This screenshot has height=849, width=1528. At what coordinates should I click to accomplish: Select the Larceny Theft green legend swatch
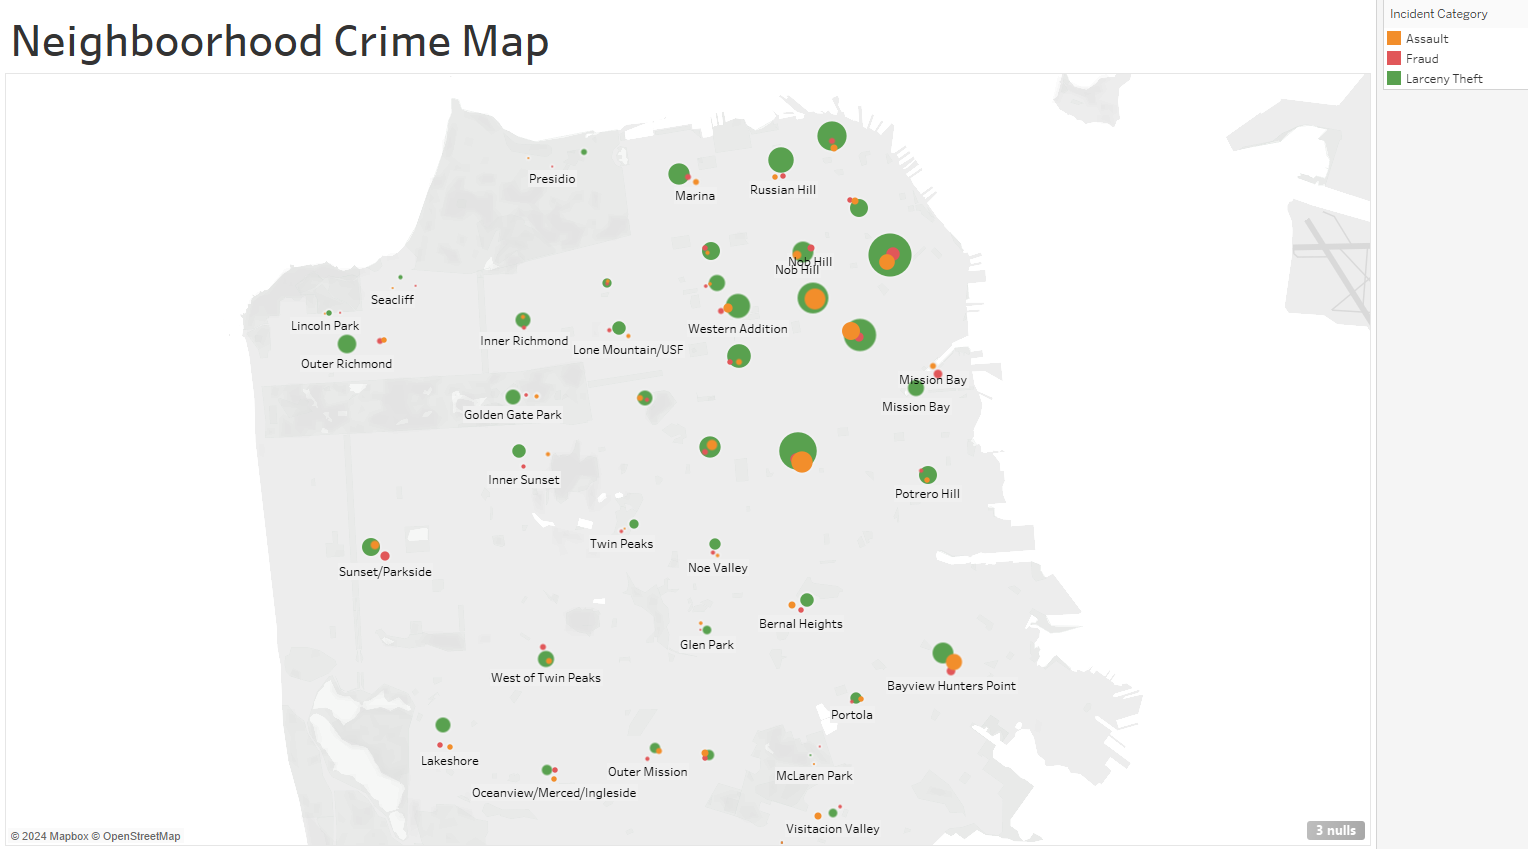click(1394, 78)
